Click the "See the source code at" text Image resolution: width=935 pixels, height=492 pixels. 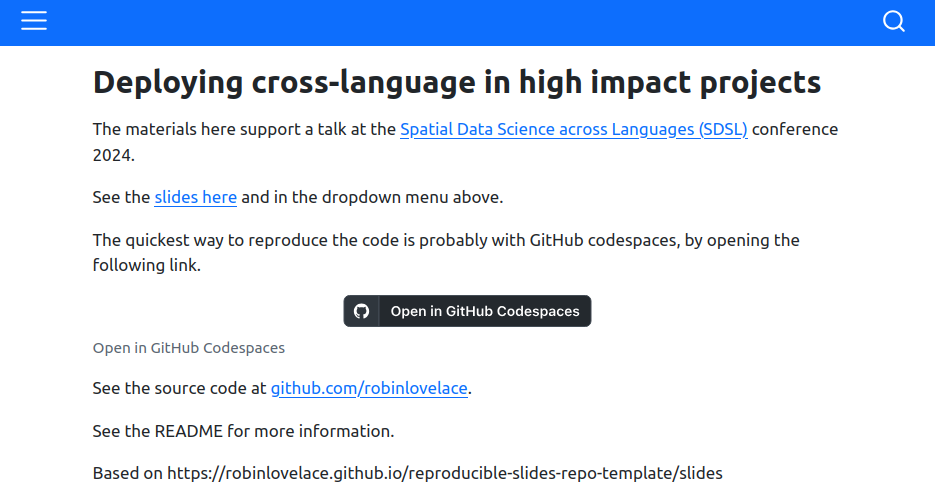pos(179,388)
